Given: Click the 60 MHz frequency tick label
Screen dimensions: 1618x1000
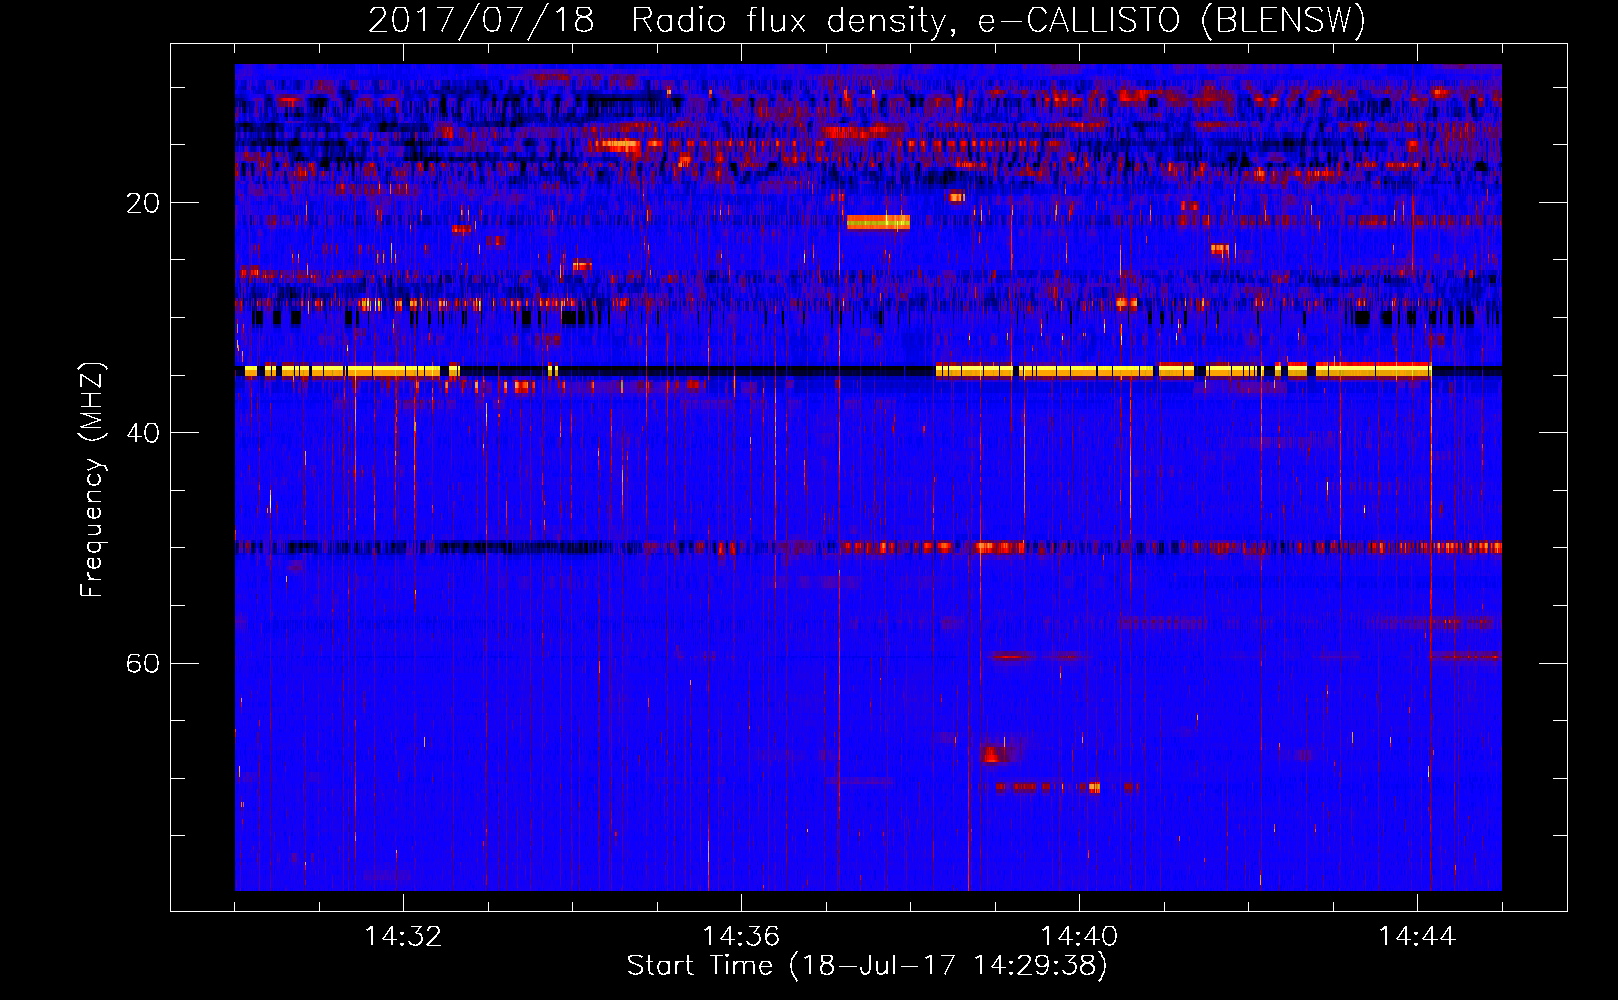Looking at the screenshot, I should tap(143, 663).
